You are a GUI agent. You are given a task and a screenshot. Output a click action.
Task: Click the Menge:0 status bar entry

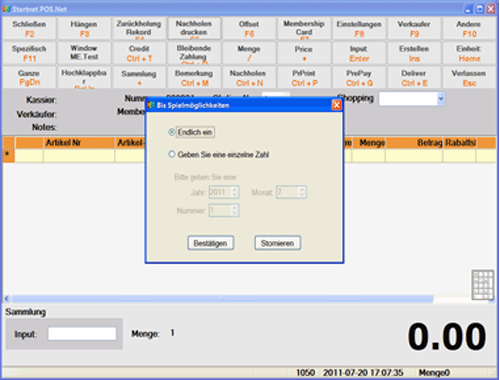(434, 372)
